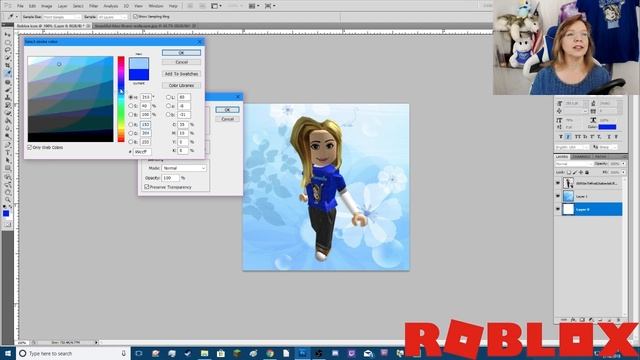Click the Color Libraries button
Screen dimensions: 640x360
(x=181, y=85)
